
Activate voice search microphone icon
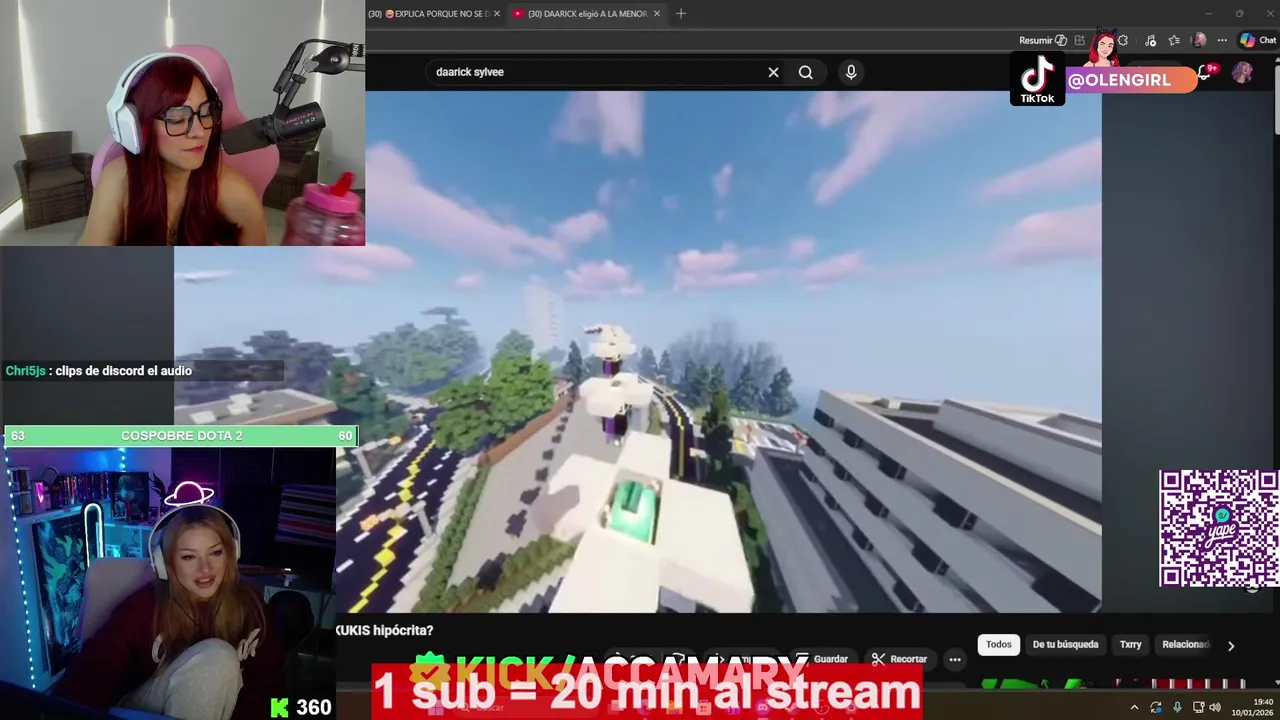point(851,72)
